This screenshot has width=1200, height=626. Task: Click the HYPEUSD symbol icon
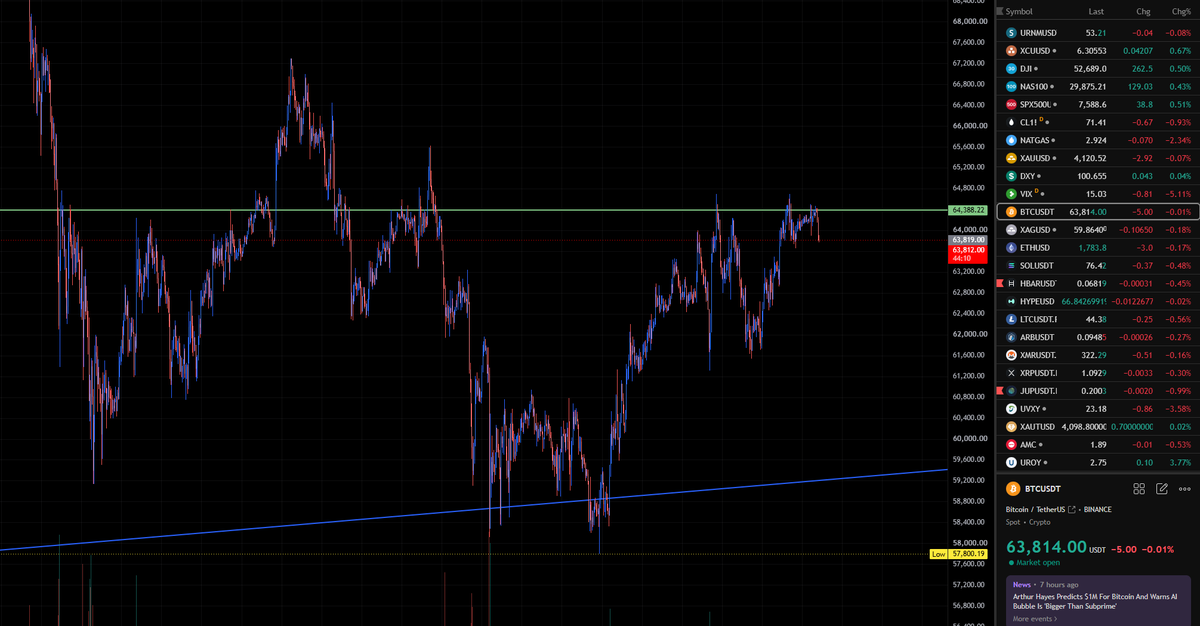point(1011,302)
